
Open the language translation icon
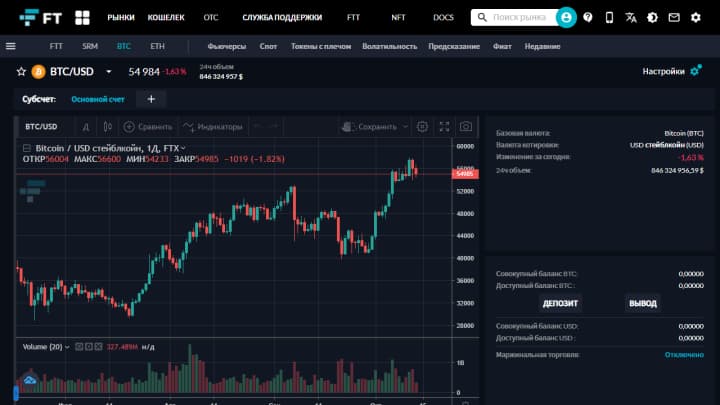(x=631, y=17)
